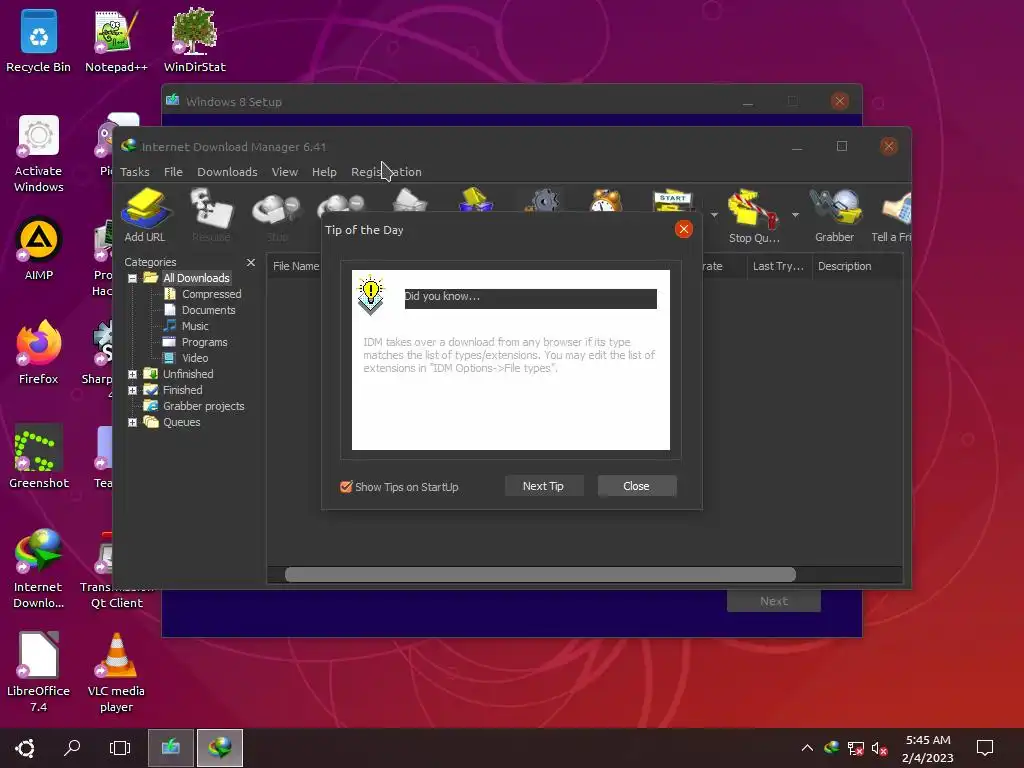Expand the Queues category node
Screen dimensions: 1024x768
pos(132,423)
